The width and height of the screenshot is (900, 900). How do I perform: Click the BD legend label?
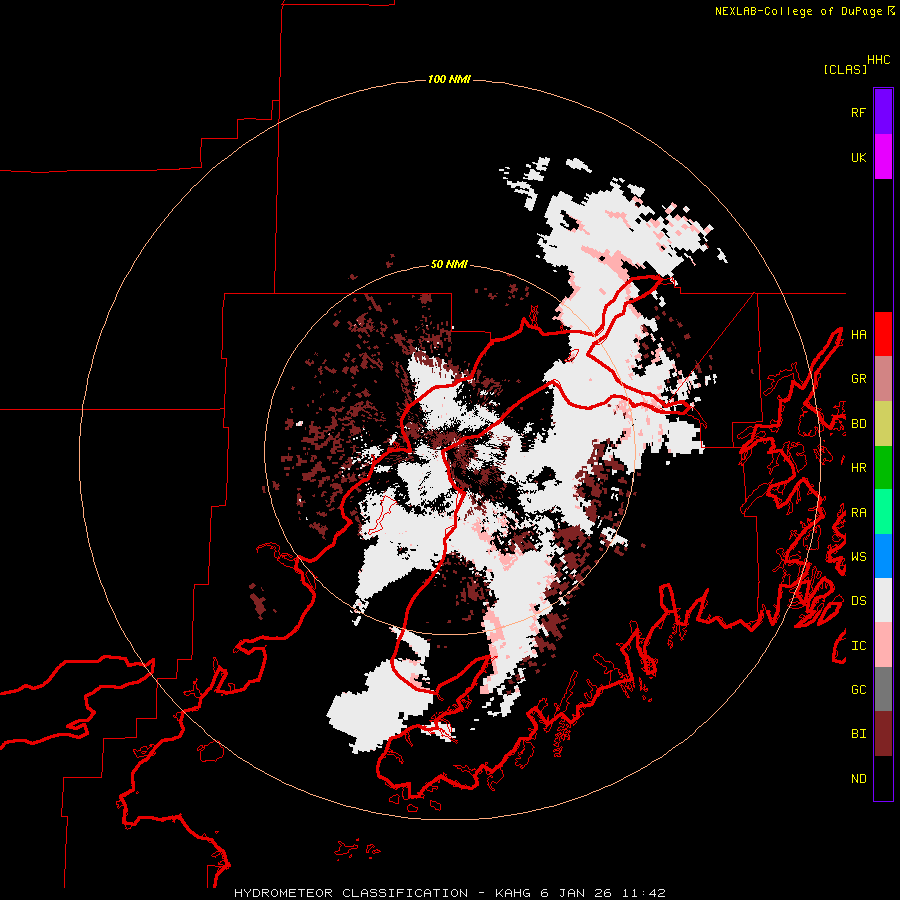click(x=859, y=424)
